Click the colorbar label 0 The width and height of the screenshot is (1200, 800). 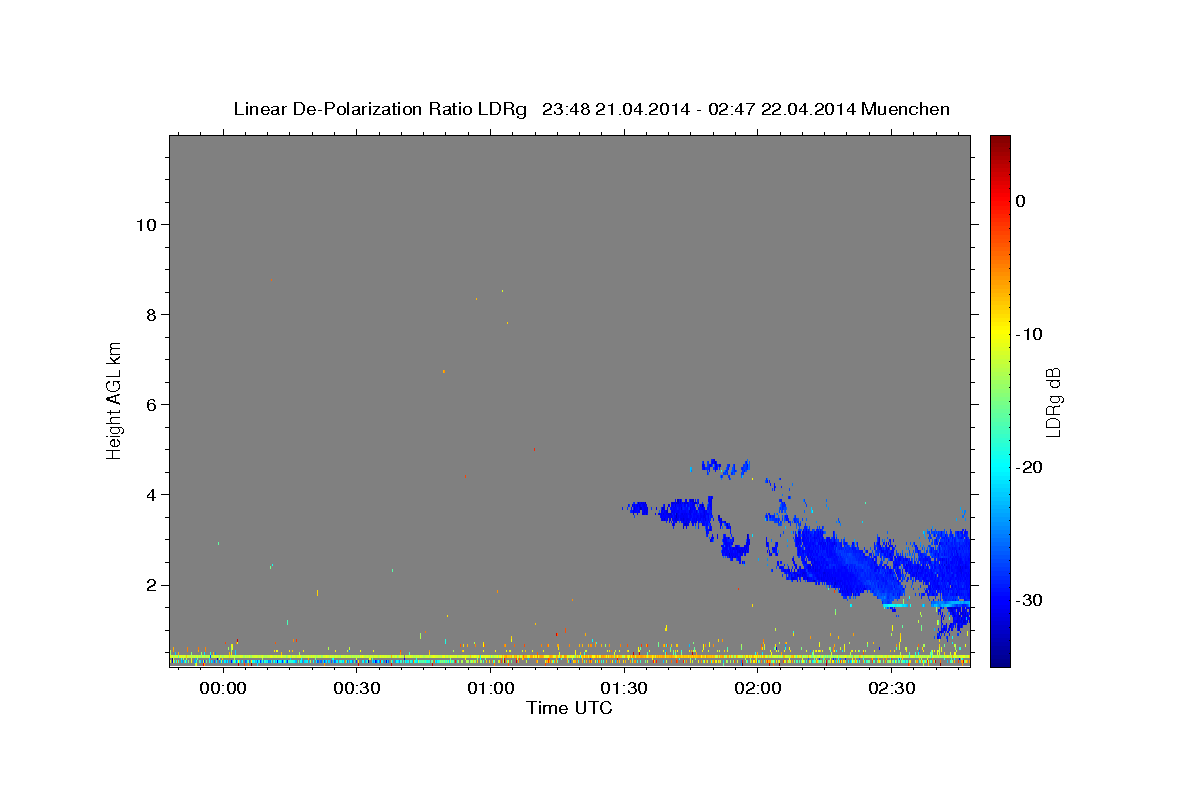tap(1020, 201)
